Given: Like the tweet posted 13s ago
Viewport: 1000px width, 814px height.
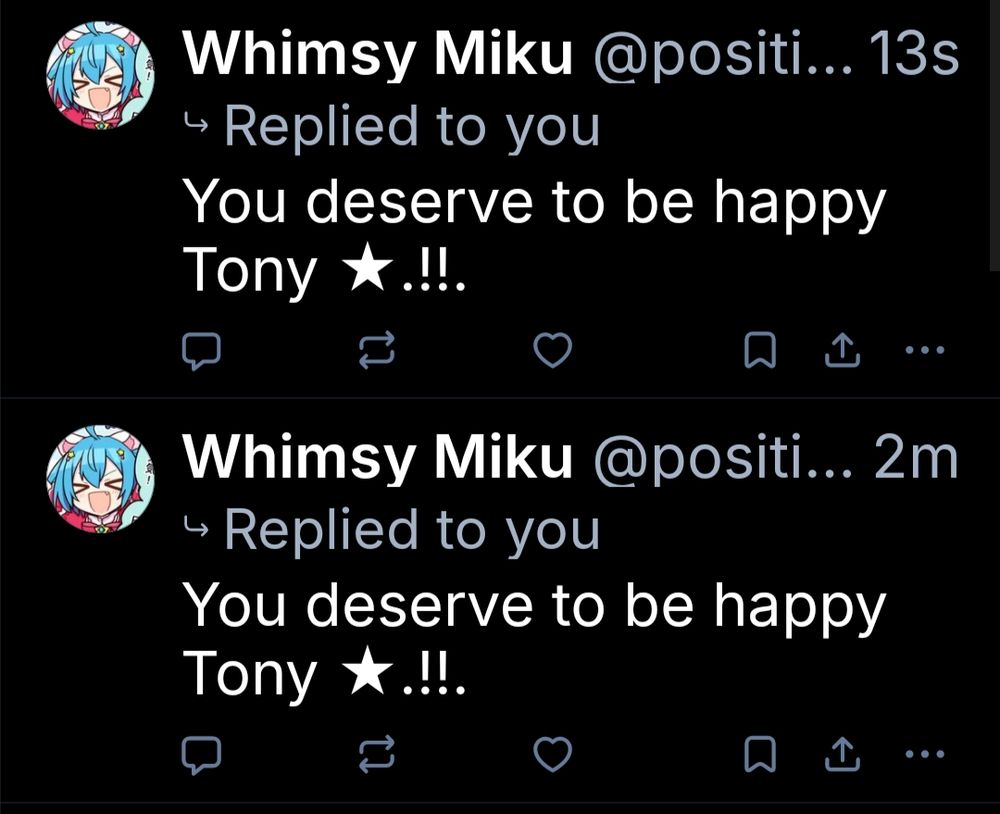Looking at the screenshot, I should [x=553, y=351].
